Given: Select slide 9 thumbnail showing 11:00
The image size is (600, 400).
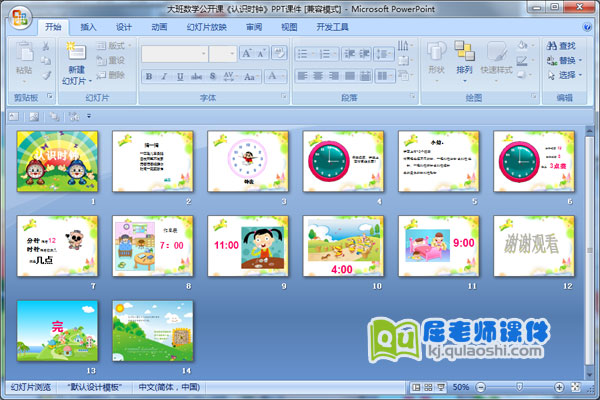Looking at the screenshot, I should [248, 246].
